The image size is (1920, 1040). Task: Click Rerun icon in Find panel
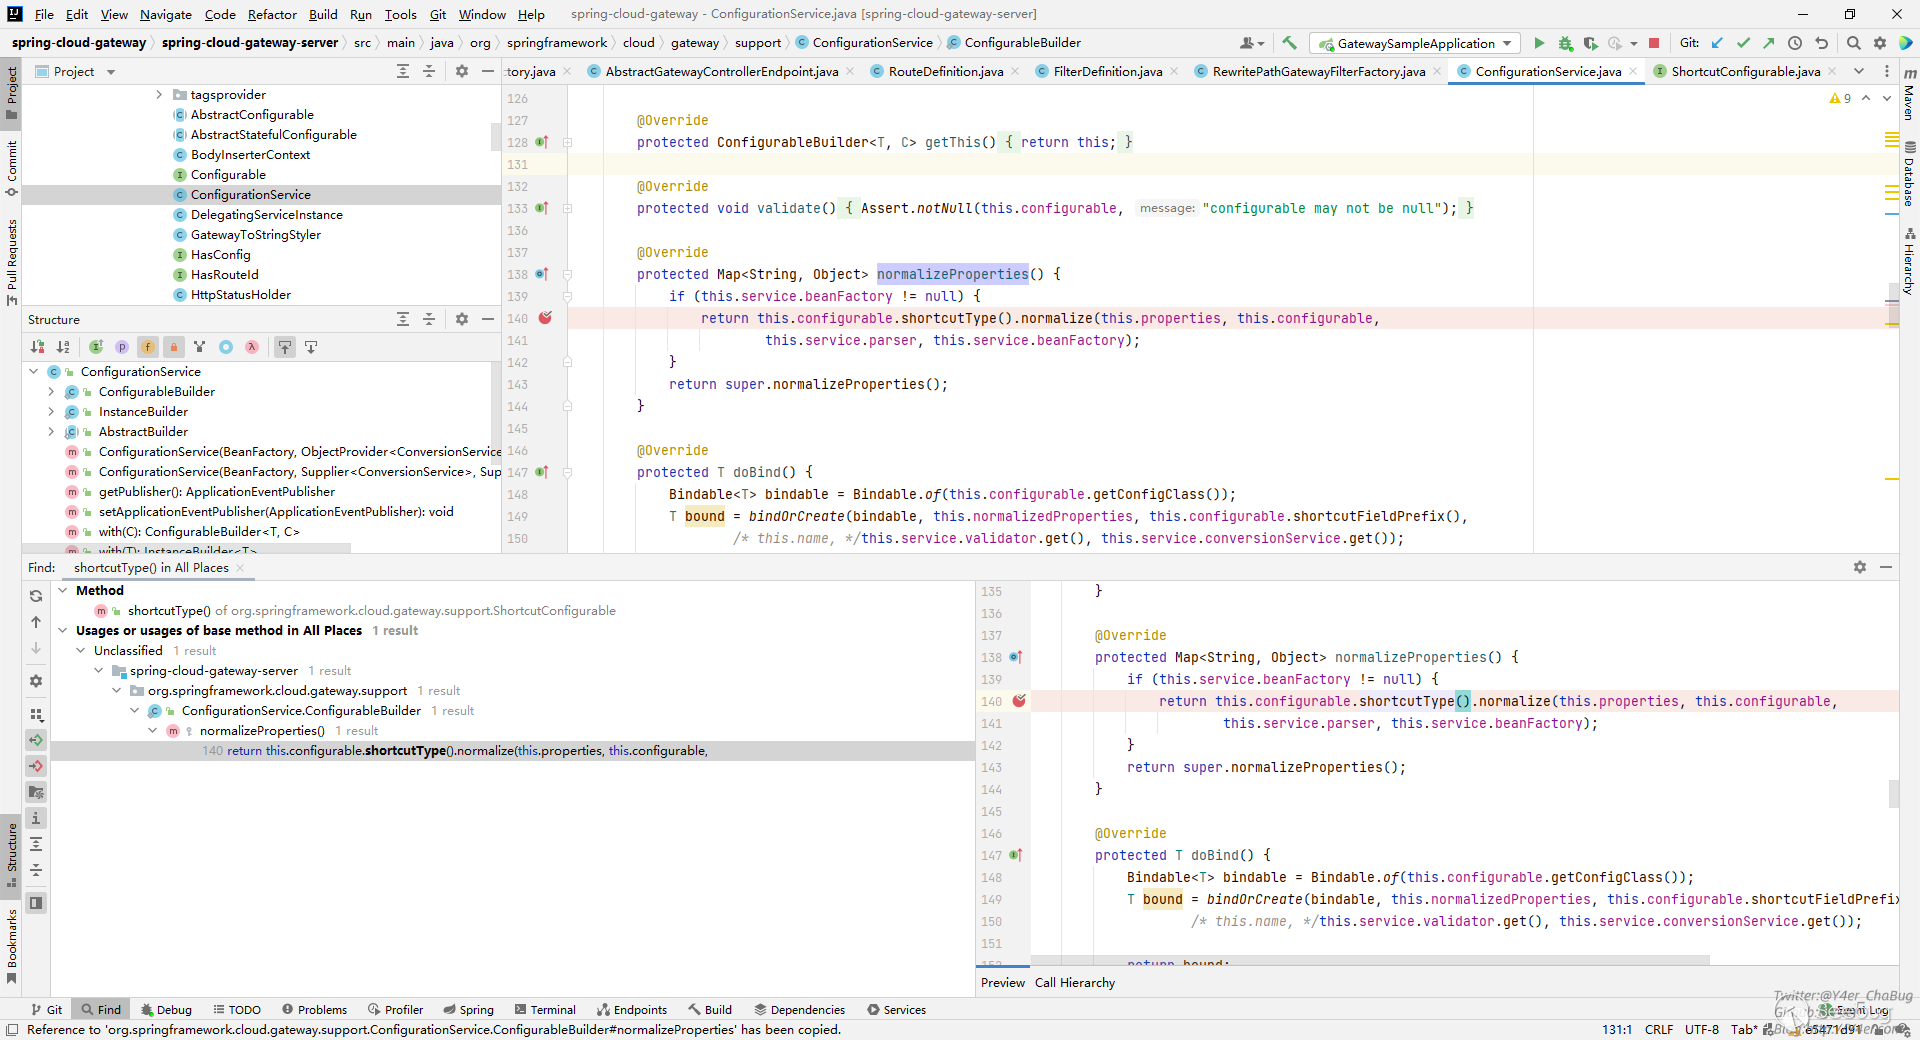(36, 596)
